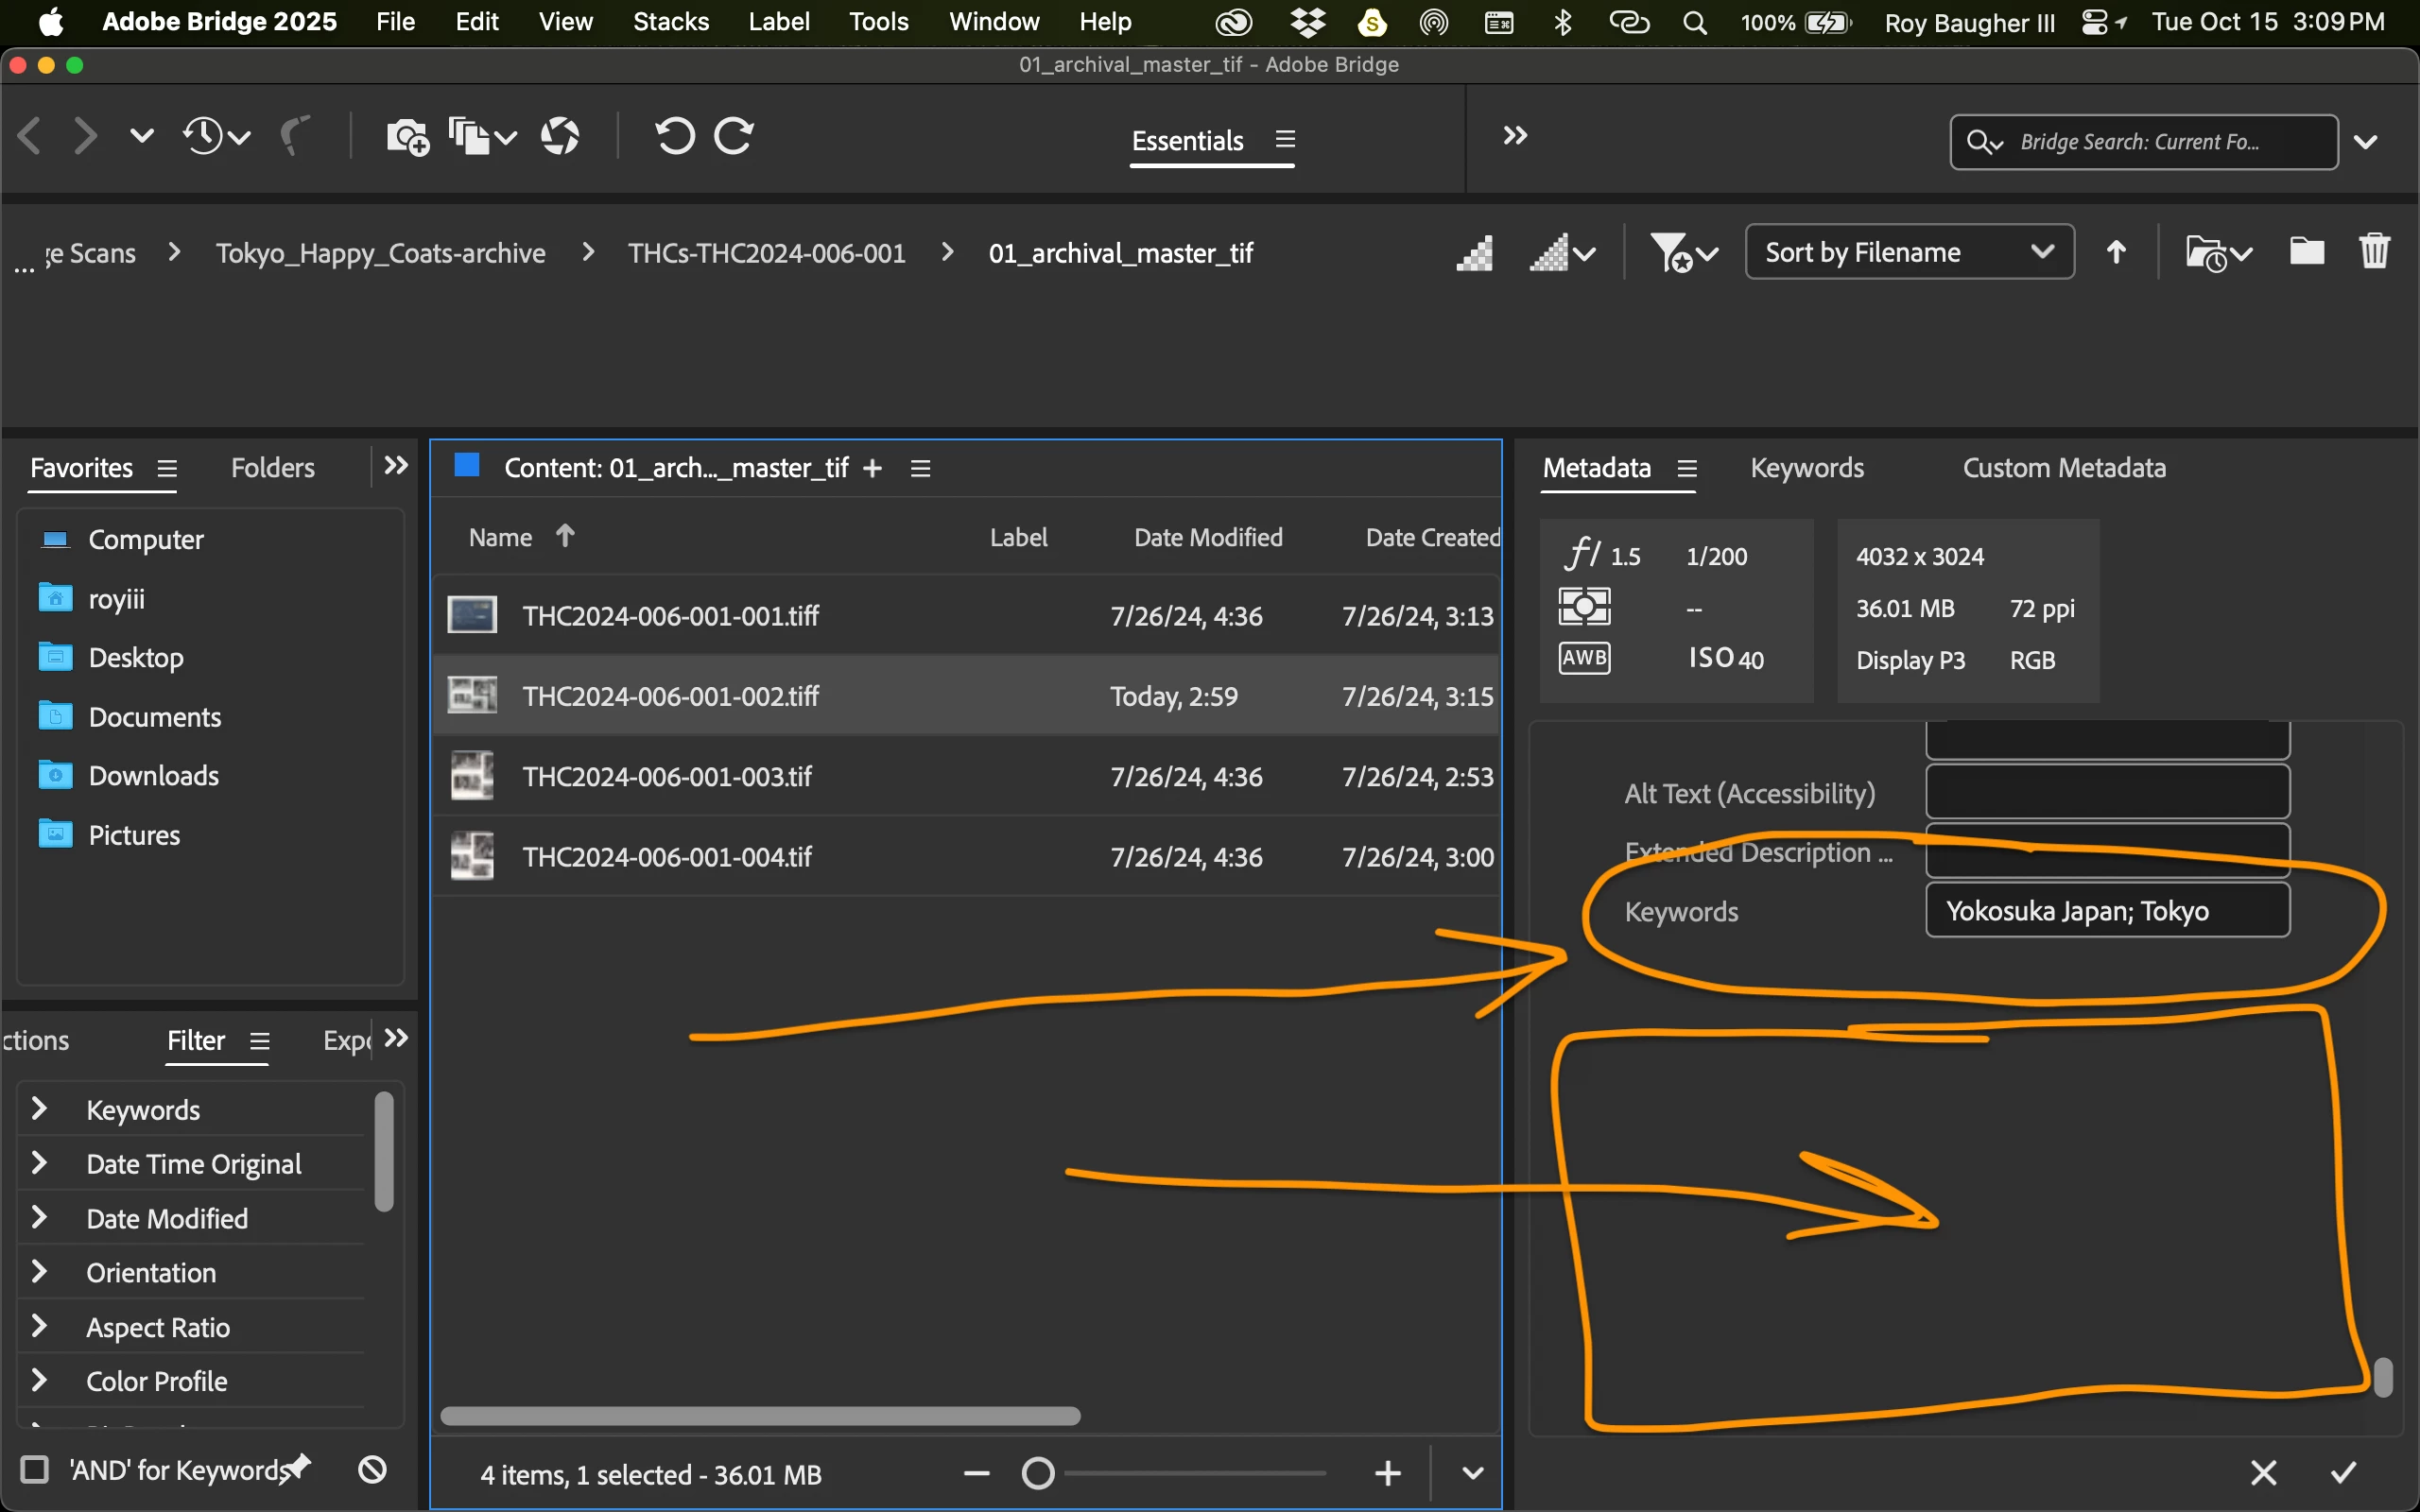The height and width of the screenshot is (1512, 2420).
Task: Click the trash delete item icon
Action: (2374, 251)
